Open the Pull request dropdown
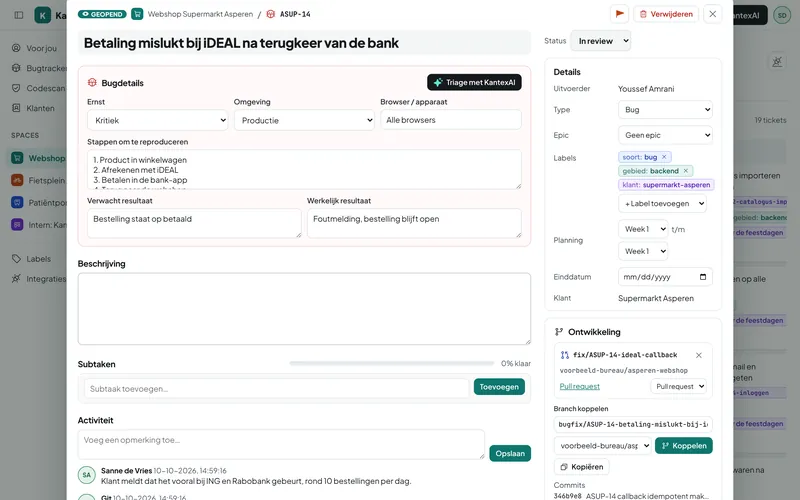Image resolution: width=800 pixels, height=500 pixels. coord(678,386)
